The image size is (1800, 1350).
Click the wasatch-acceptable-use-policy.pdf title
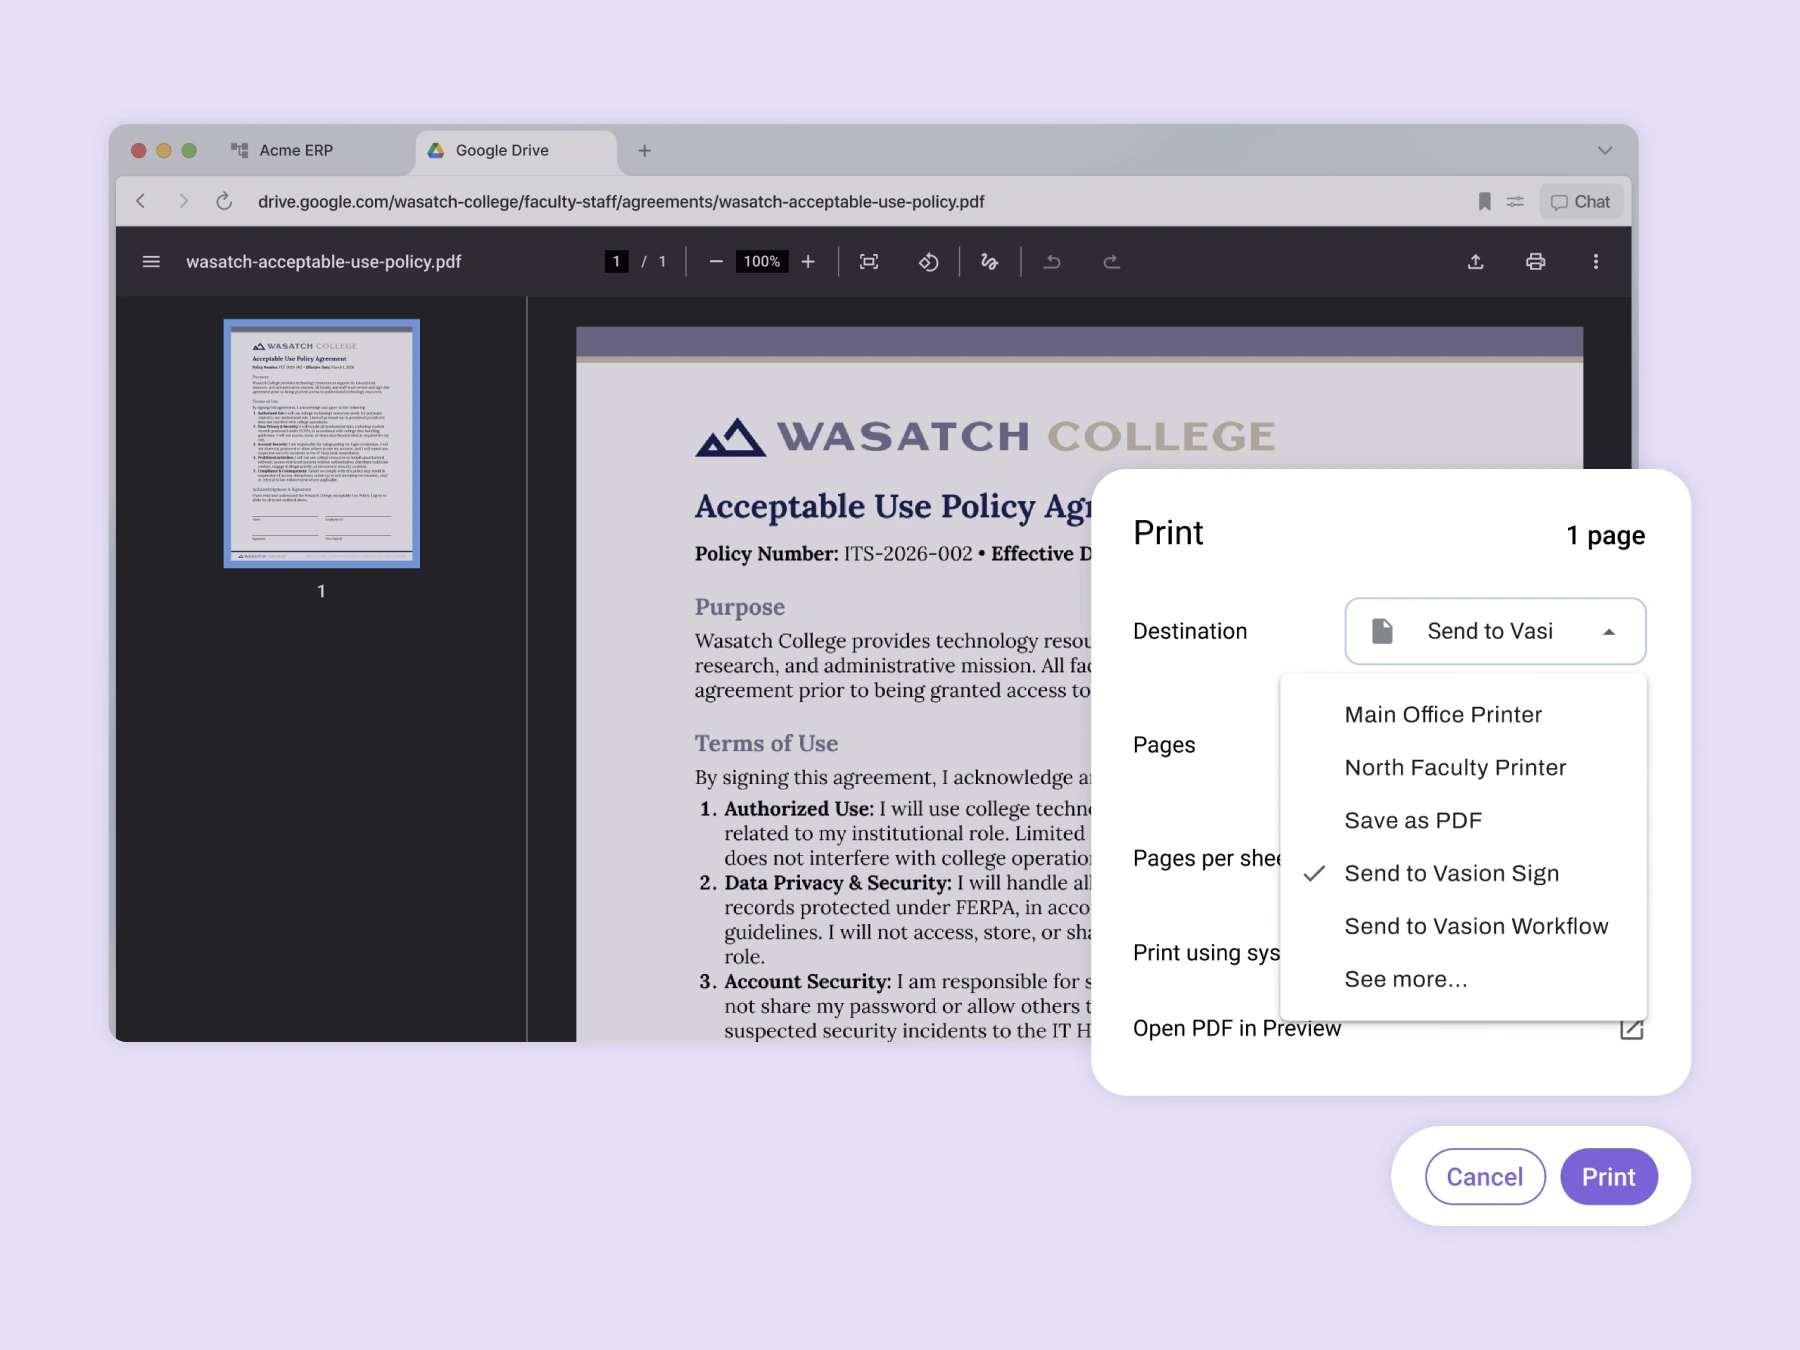(x=323, y=262)
